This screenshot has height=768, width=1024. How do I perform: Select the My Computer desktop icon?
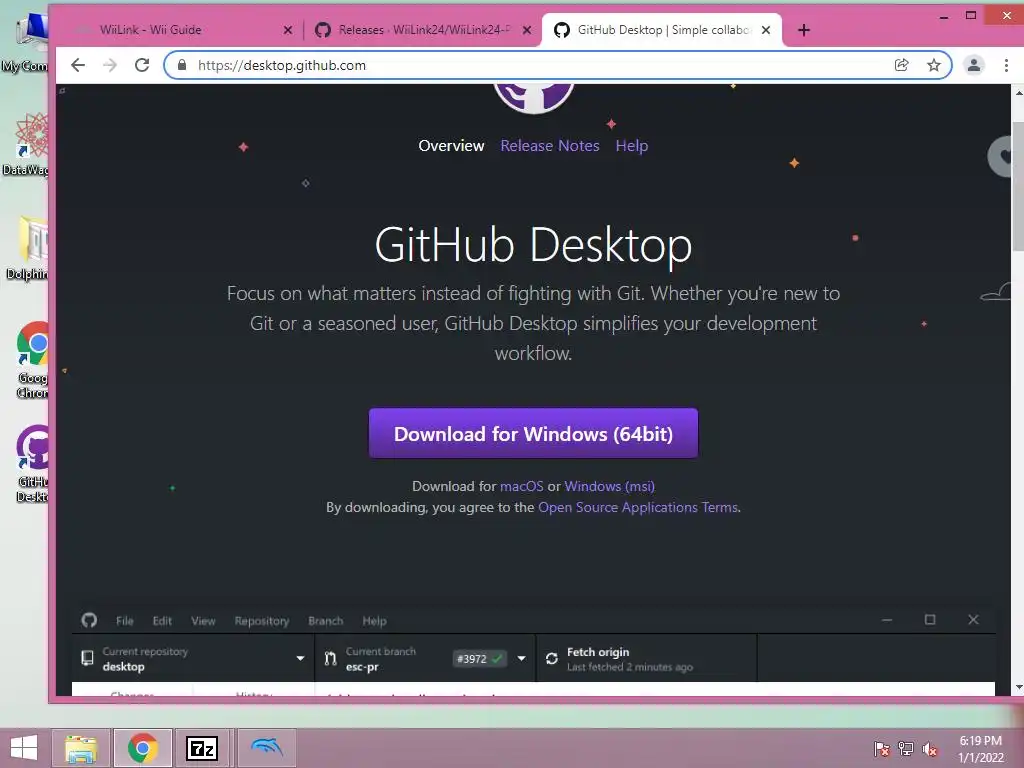[x=25, y=42]
